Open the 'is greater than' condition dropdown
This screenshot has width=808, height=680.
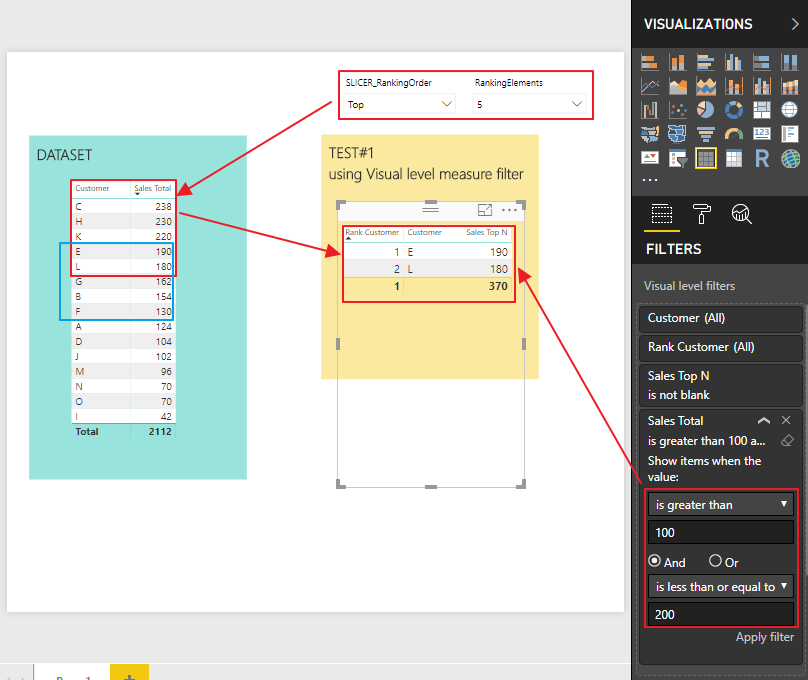[720, 504]
